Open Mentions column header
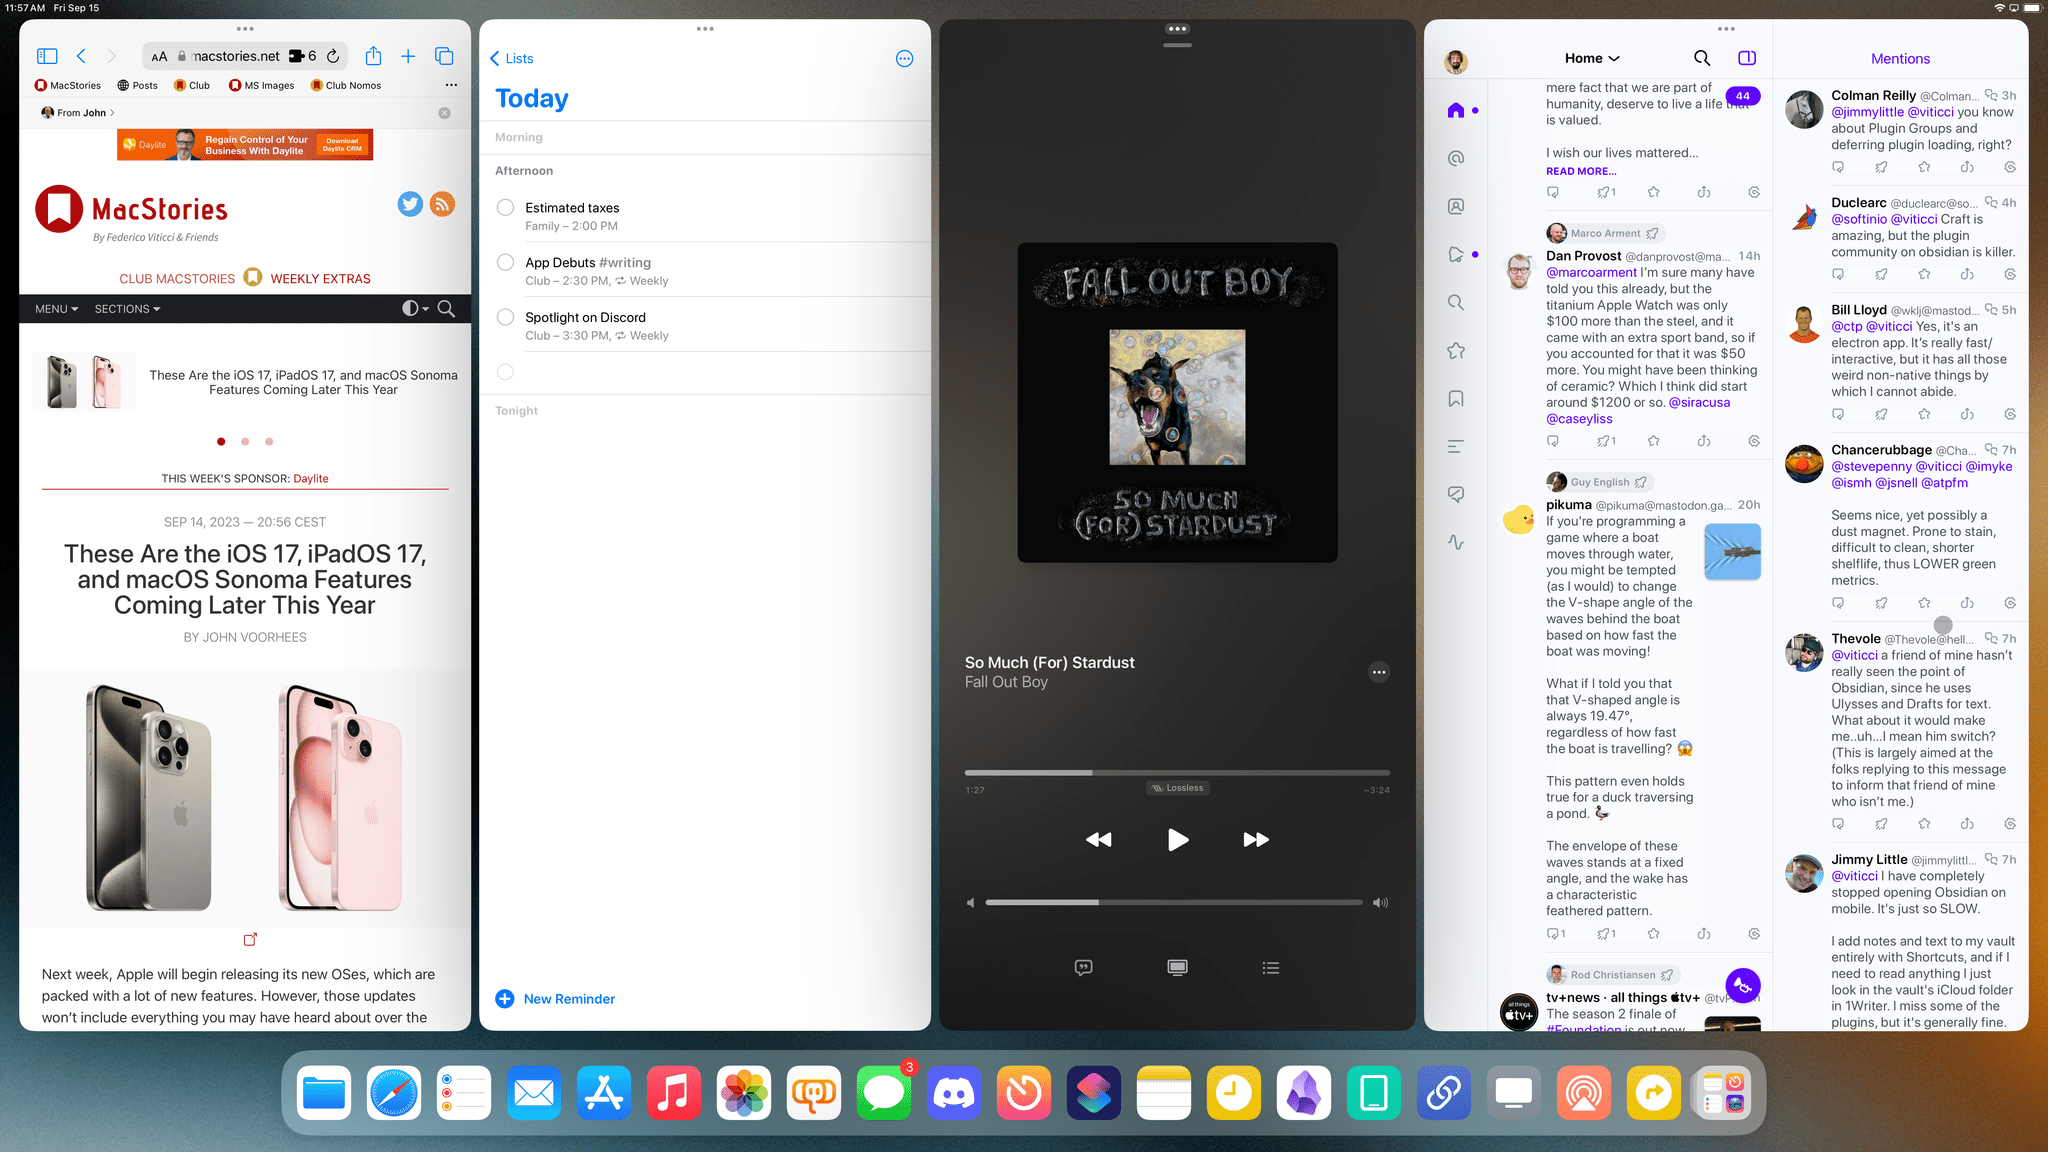Image resolution: width=2048 pixels, height=1152 pixels. 1900,59
